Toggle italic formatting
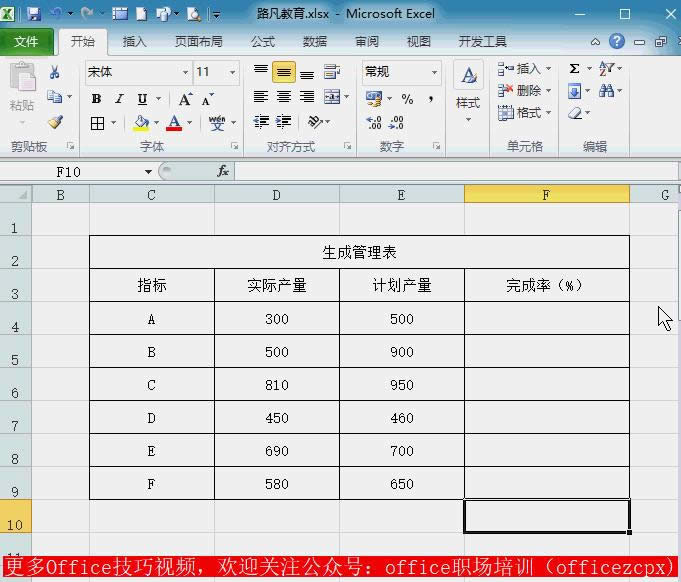This screenshot has height=582, width=681. pos(119,99)
